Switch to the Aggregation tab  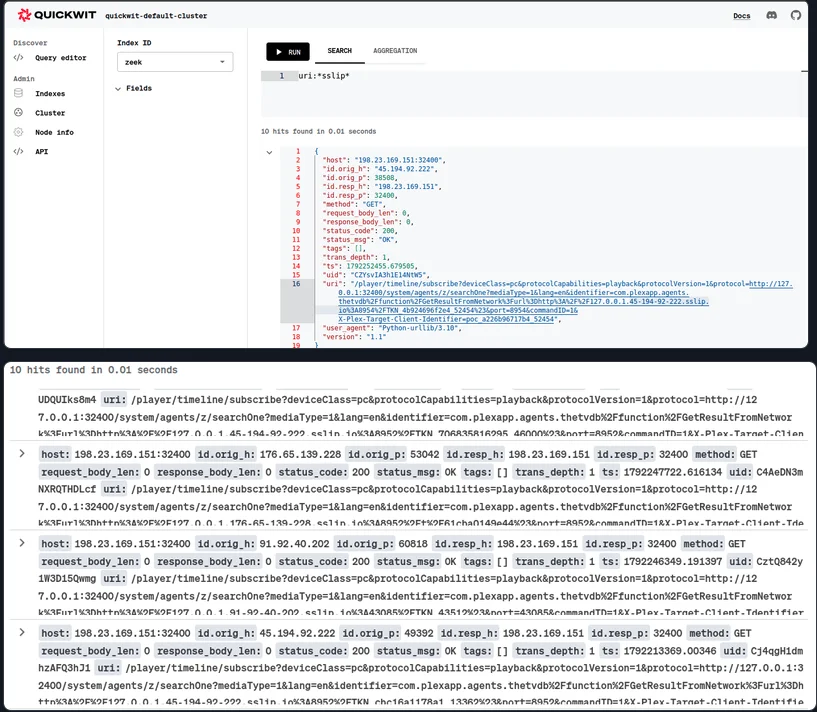(395, 51)
